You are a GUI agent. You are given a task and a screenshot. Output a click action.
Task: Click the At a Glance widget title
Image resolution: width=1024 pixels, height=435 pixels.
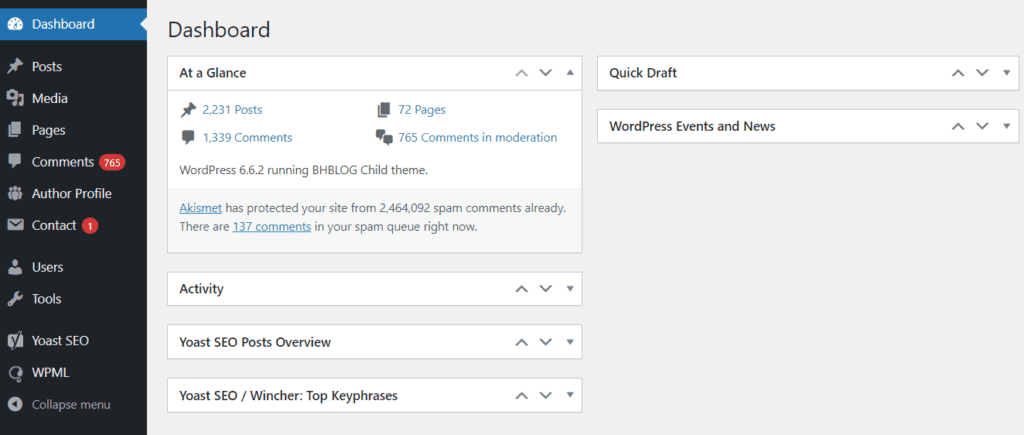213,73
